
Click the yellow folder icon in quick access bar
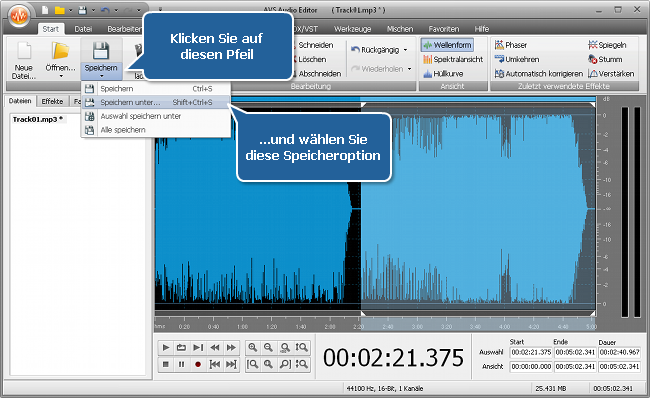point(60,10)
